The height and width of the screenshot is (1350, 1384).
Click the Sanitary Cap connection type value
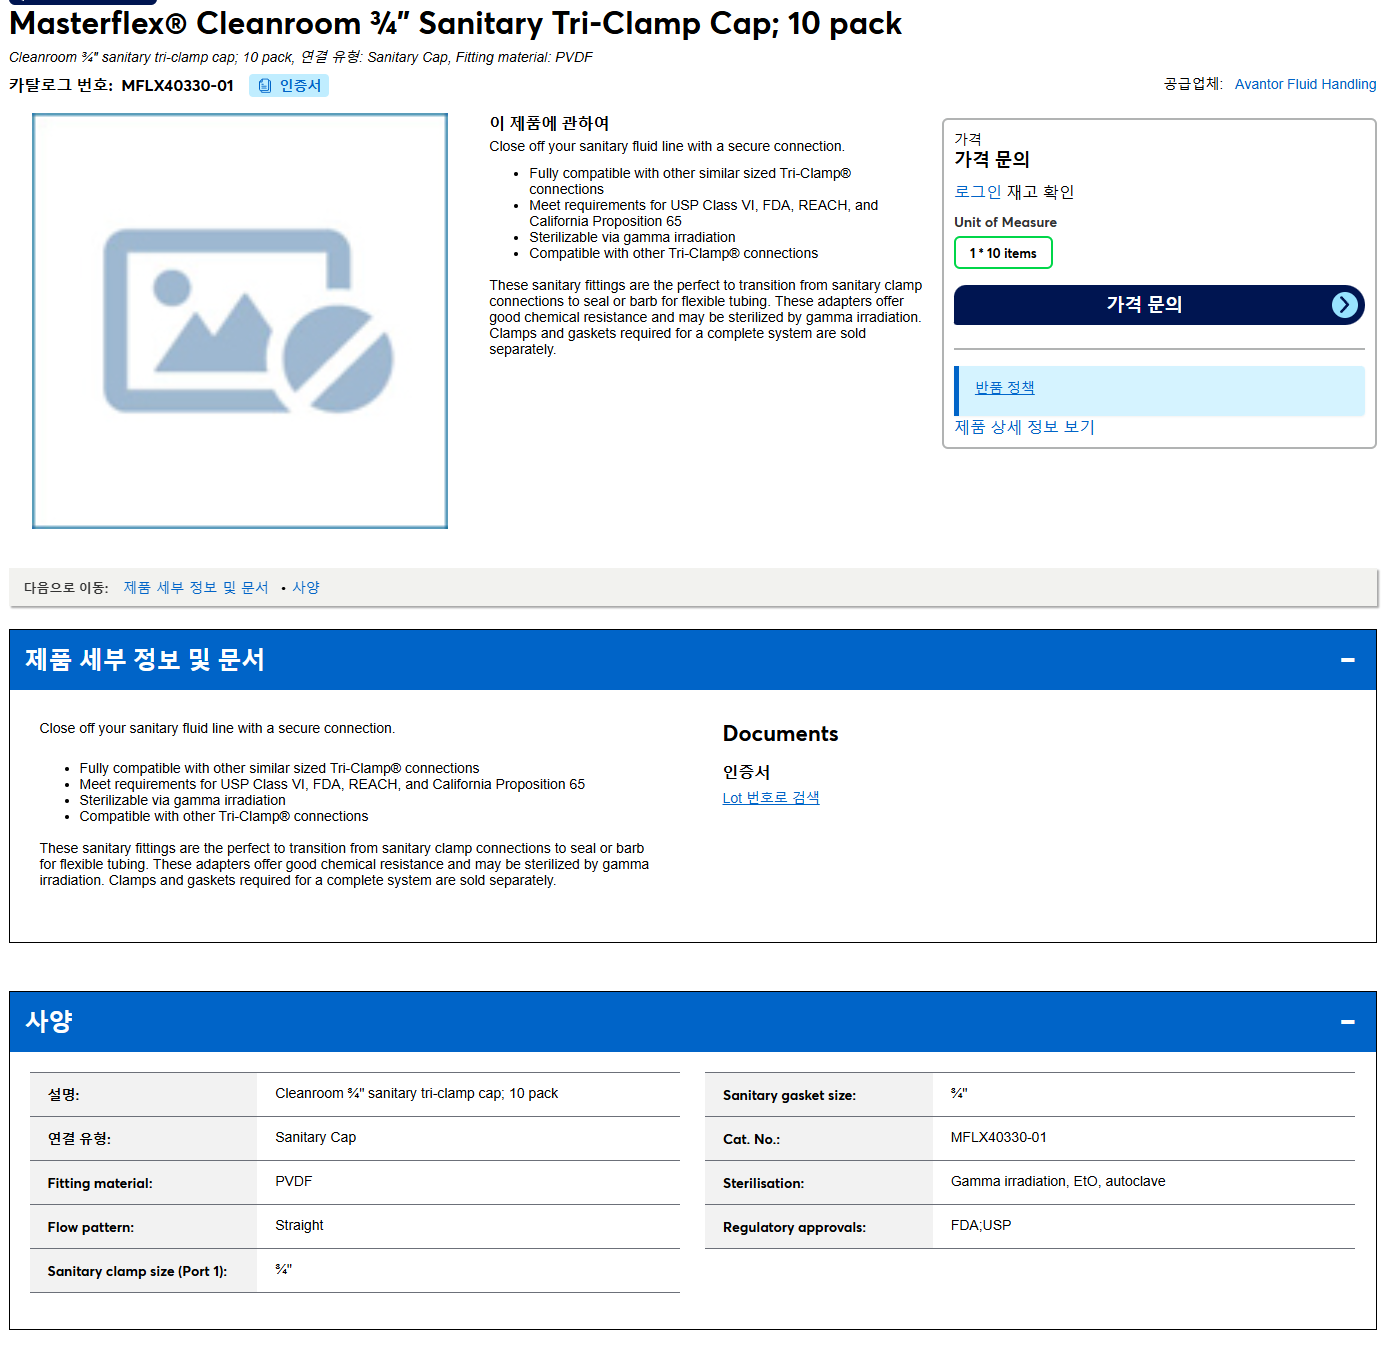tap(316, 1138)
